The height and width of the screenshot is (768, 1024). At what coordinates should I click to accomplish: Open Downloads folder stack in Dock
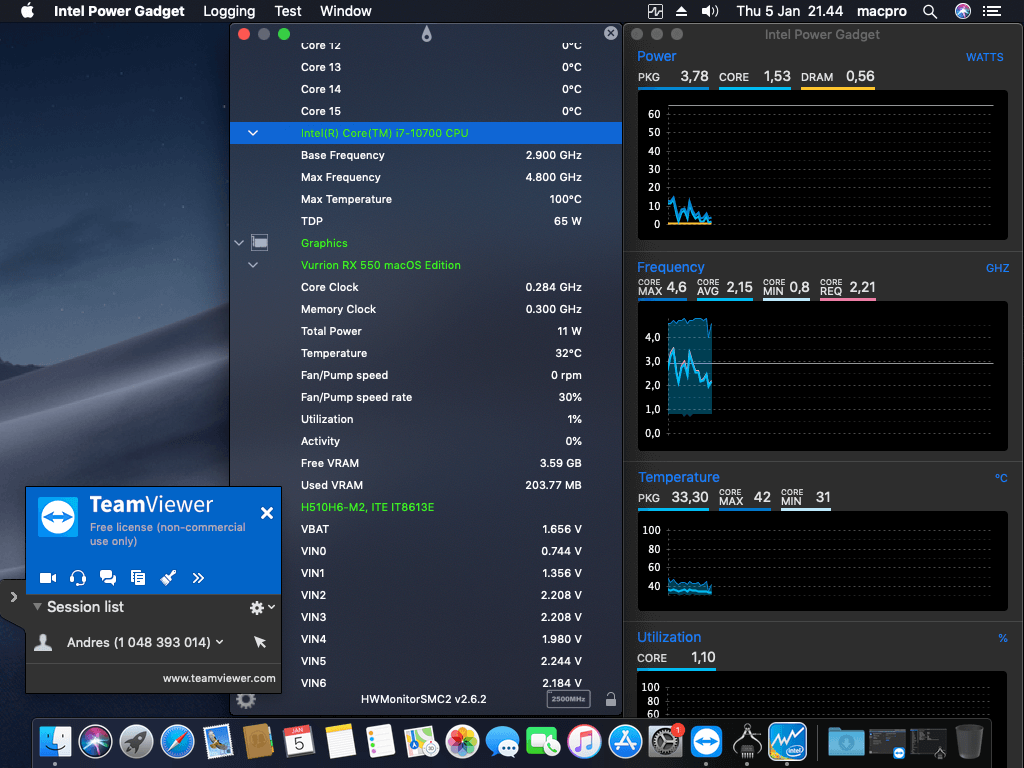click(x=846, y=742)
